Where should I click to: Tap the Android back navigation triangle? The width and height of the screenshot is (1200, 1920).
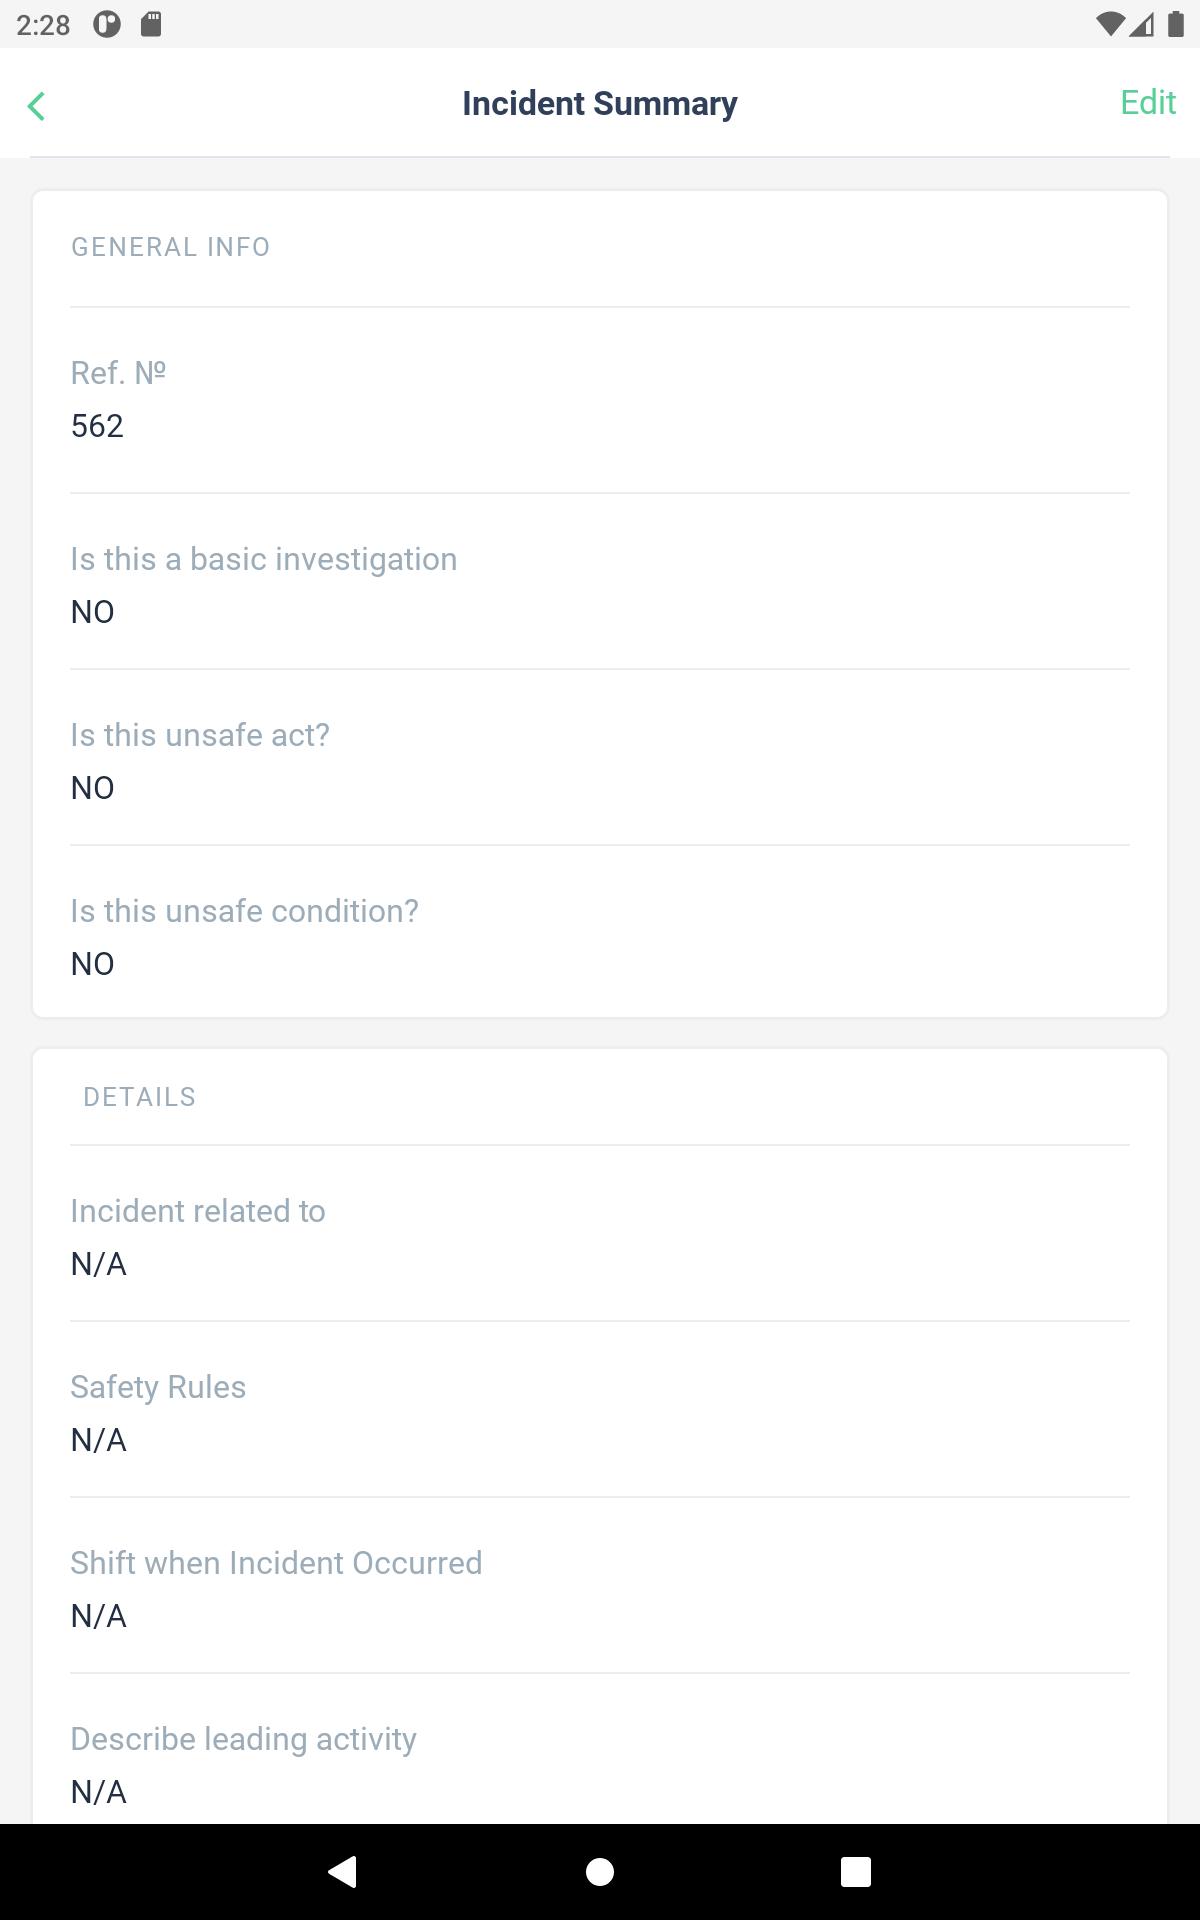tap(343, 1871)
